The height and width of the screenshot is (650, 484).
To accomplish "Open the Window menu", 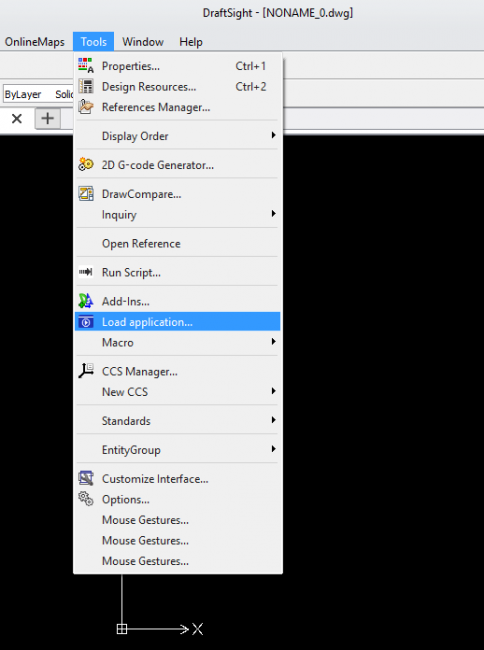I will coord(143,42).
